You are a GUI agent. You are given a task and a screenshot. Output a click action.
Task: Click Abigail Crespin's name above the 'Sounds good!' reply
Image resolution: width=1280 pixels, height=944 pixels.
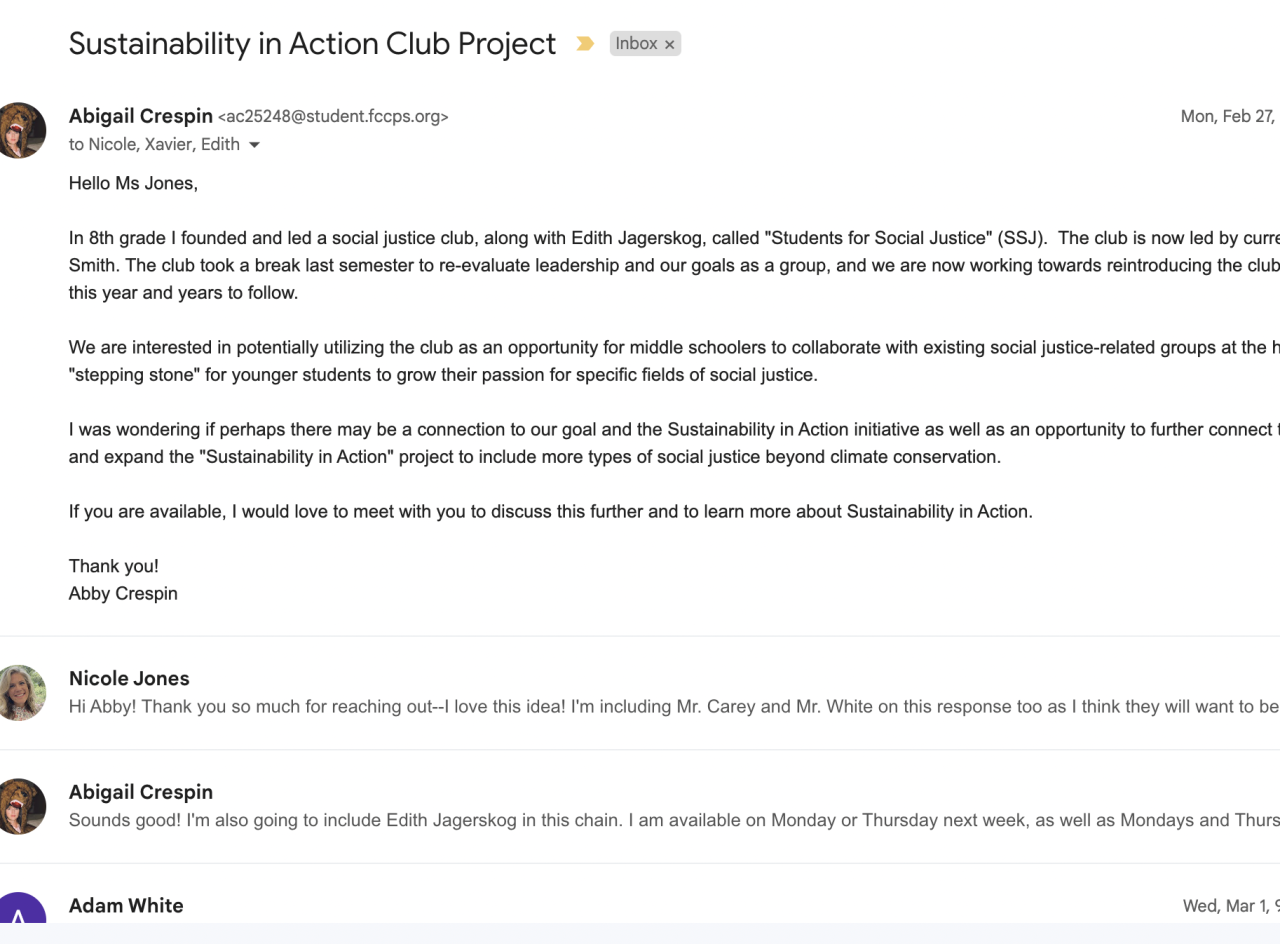pyautogui.click(x=141, y=792)
